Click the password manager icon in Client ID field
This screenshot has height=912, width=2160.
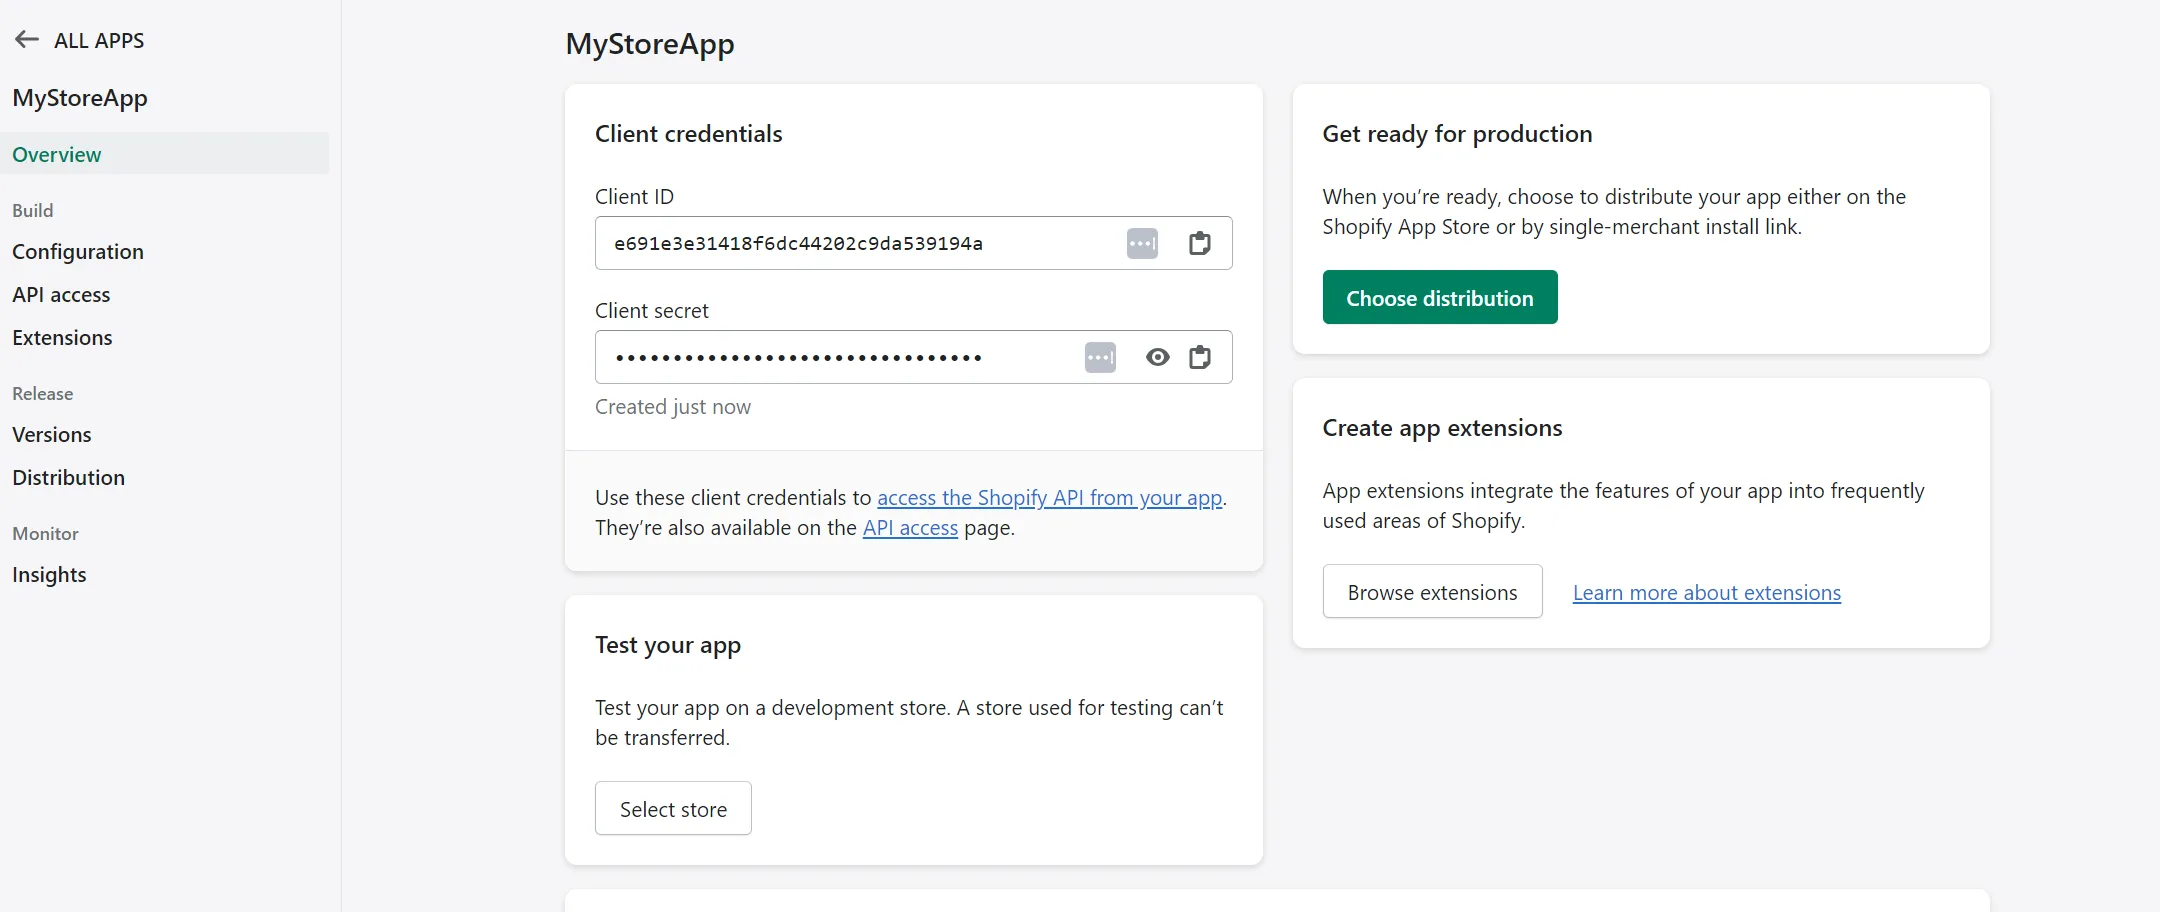(x=1142, y=243)
